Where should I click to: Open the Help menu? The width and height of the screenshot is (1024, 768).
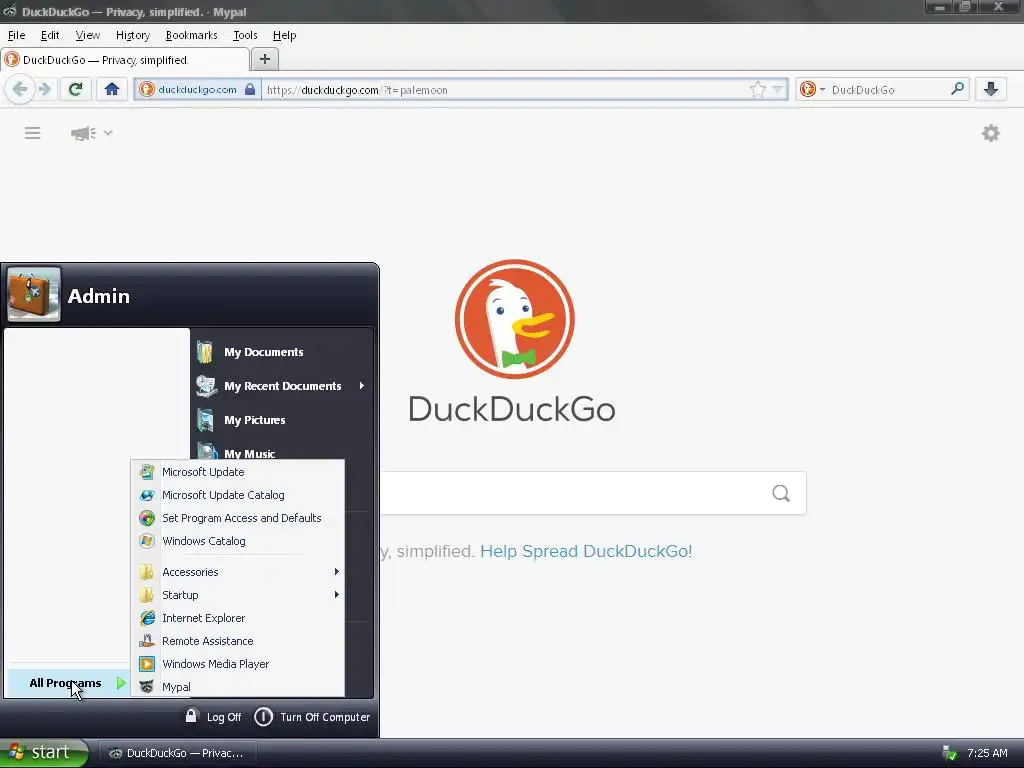284,35
